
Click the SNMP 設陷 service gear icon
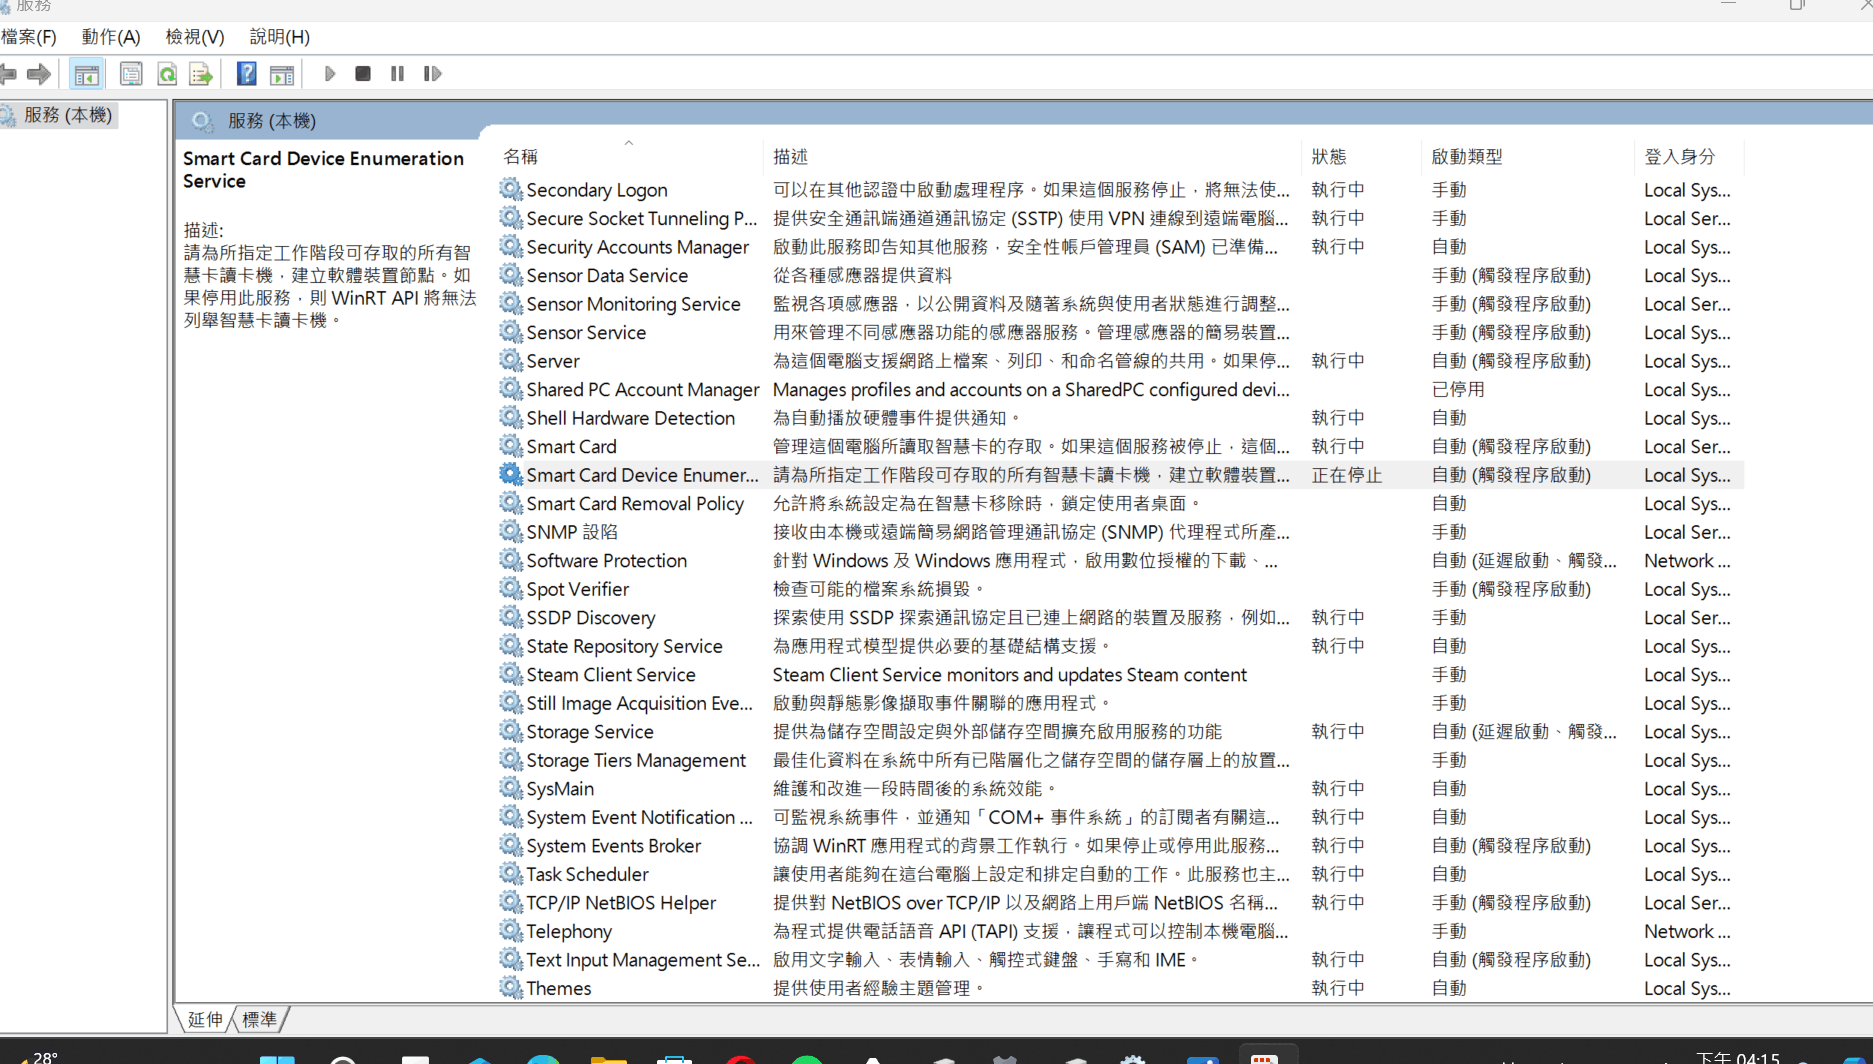coord(511,532)
